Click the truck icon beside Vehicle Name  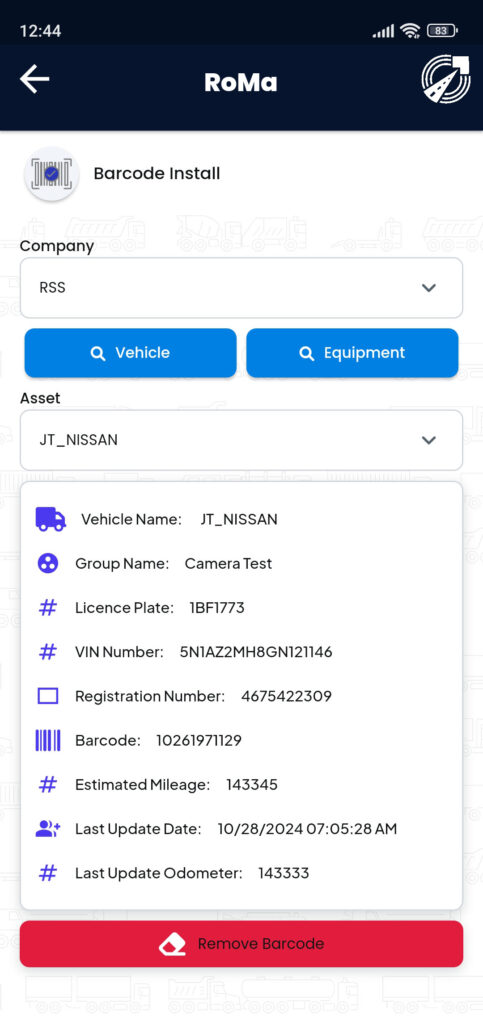(51, 519)
